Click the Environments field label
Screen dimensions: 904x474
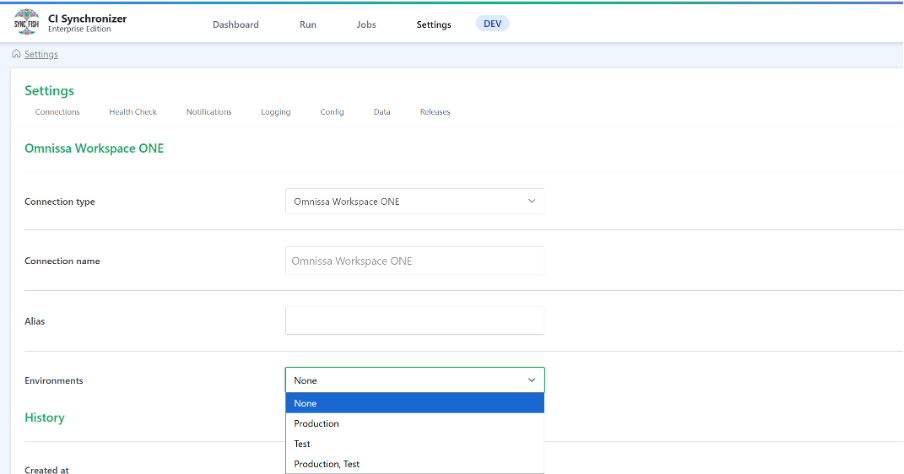pos(54,381)
